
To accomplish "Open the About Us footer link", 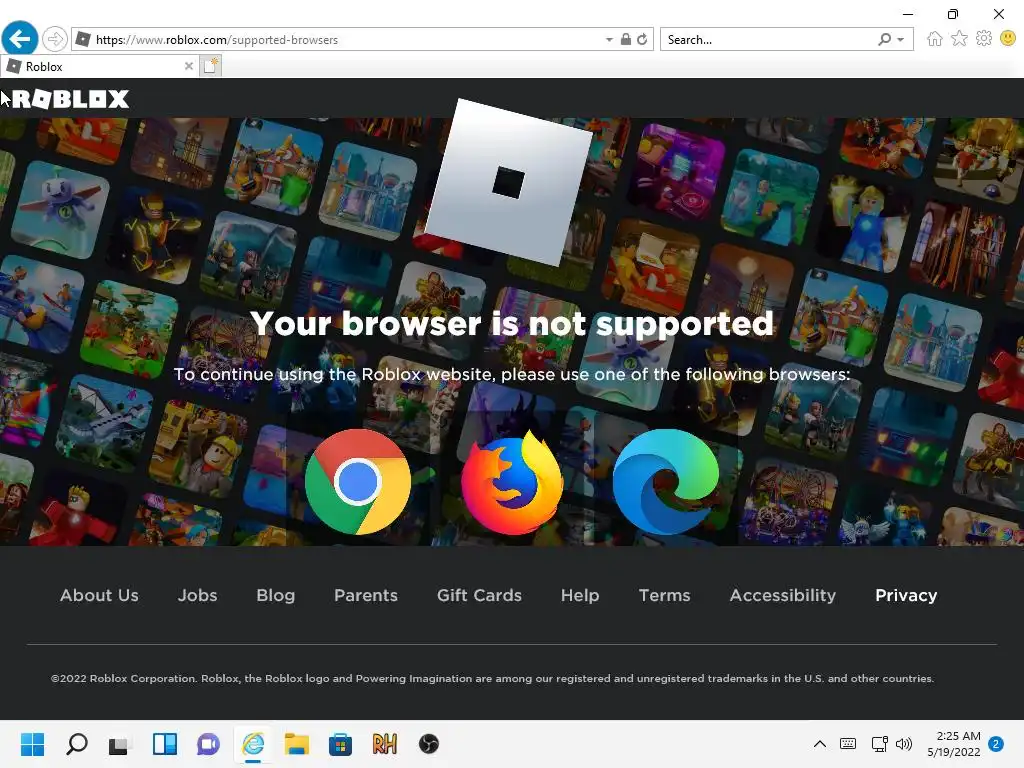I will click(x=99, y=595).
